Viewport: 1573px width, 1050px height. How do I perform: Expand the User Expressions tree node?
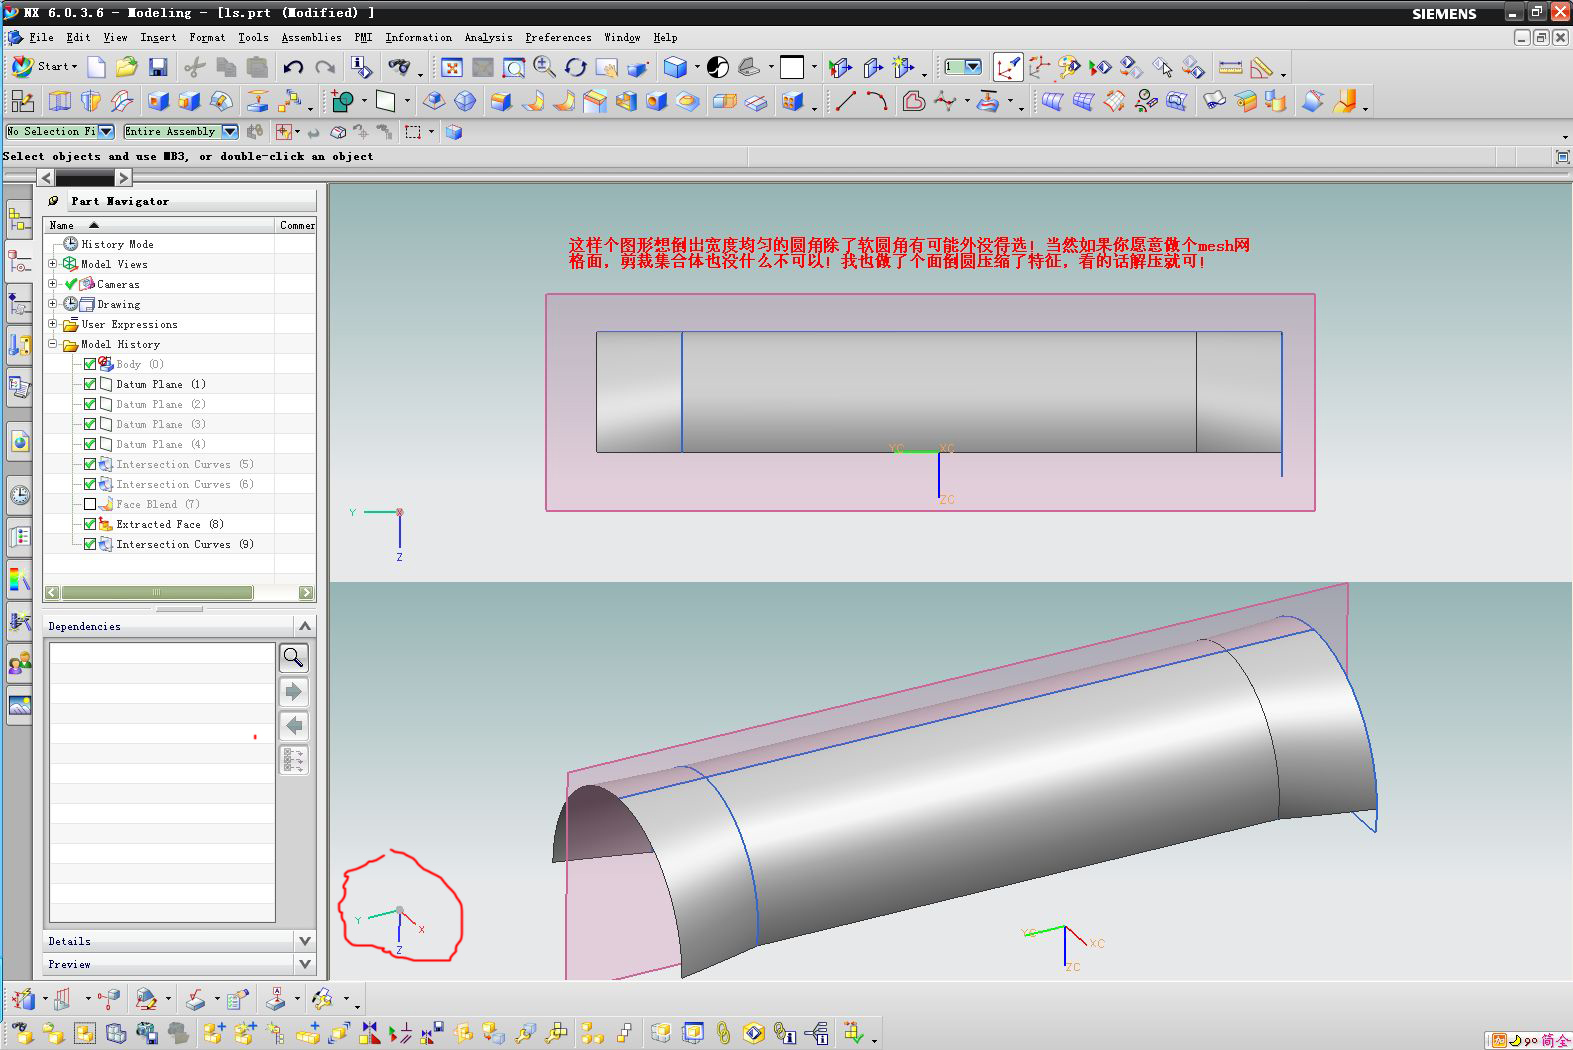click(52, 324)
